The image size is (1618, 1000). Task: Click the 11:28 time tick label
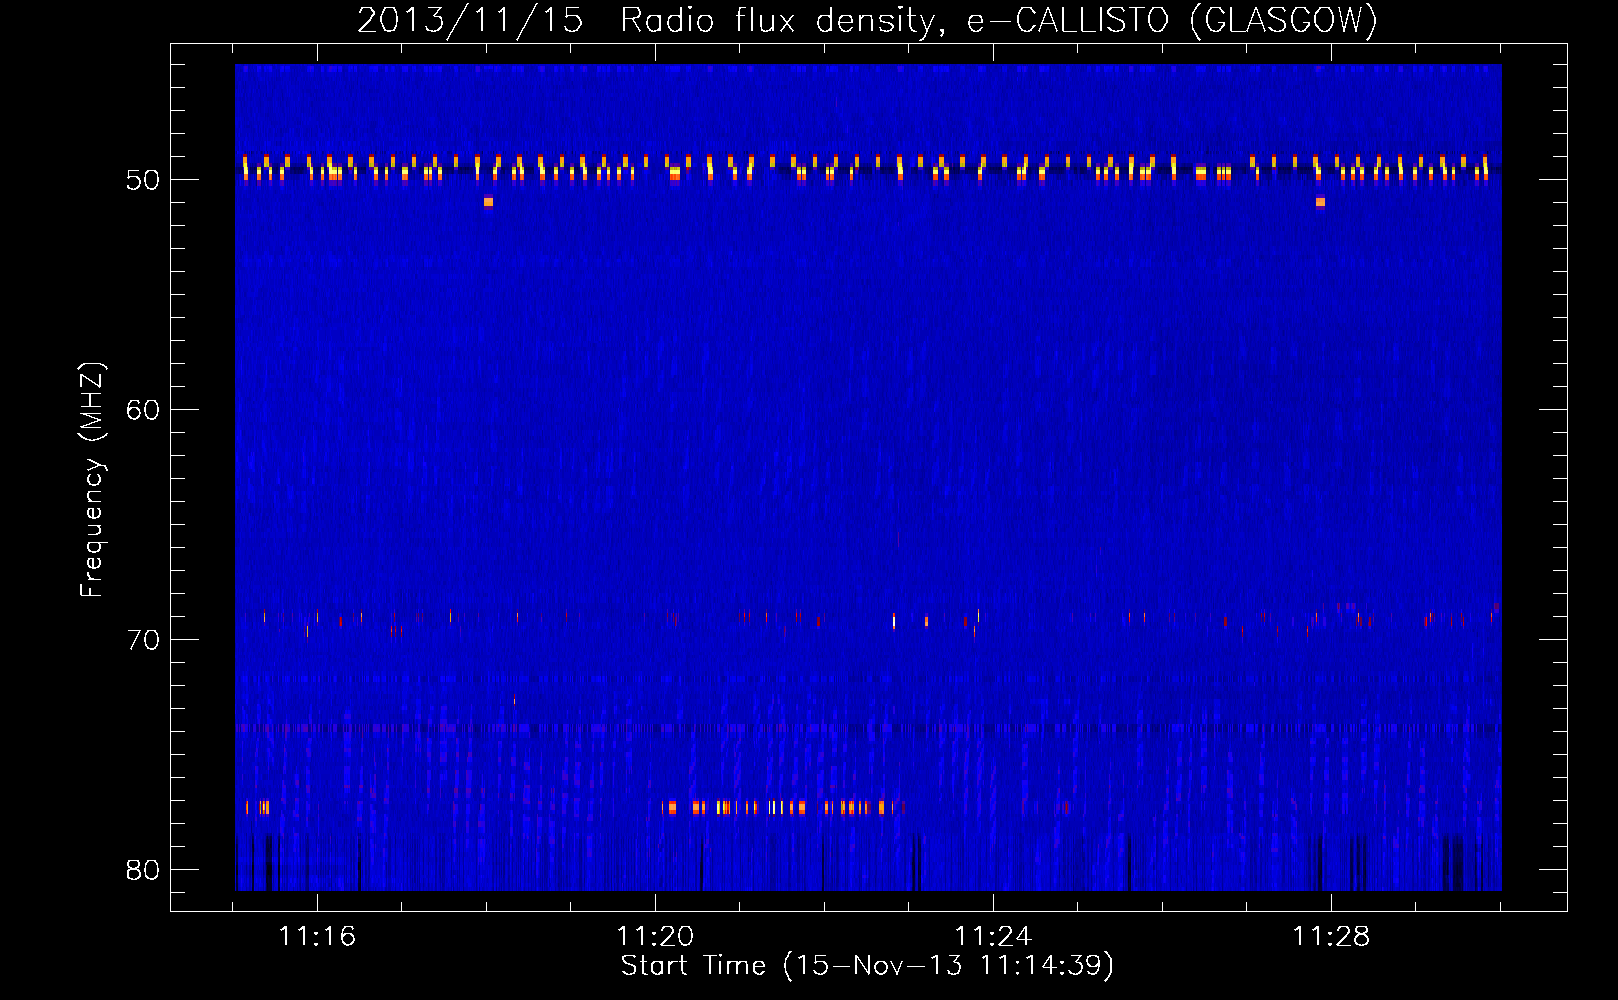[1331, 937]
